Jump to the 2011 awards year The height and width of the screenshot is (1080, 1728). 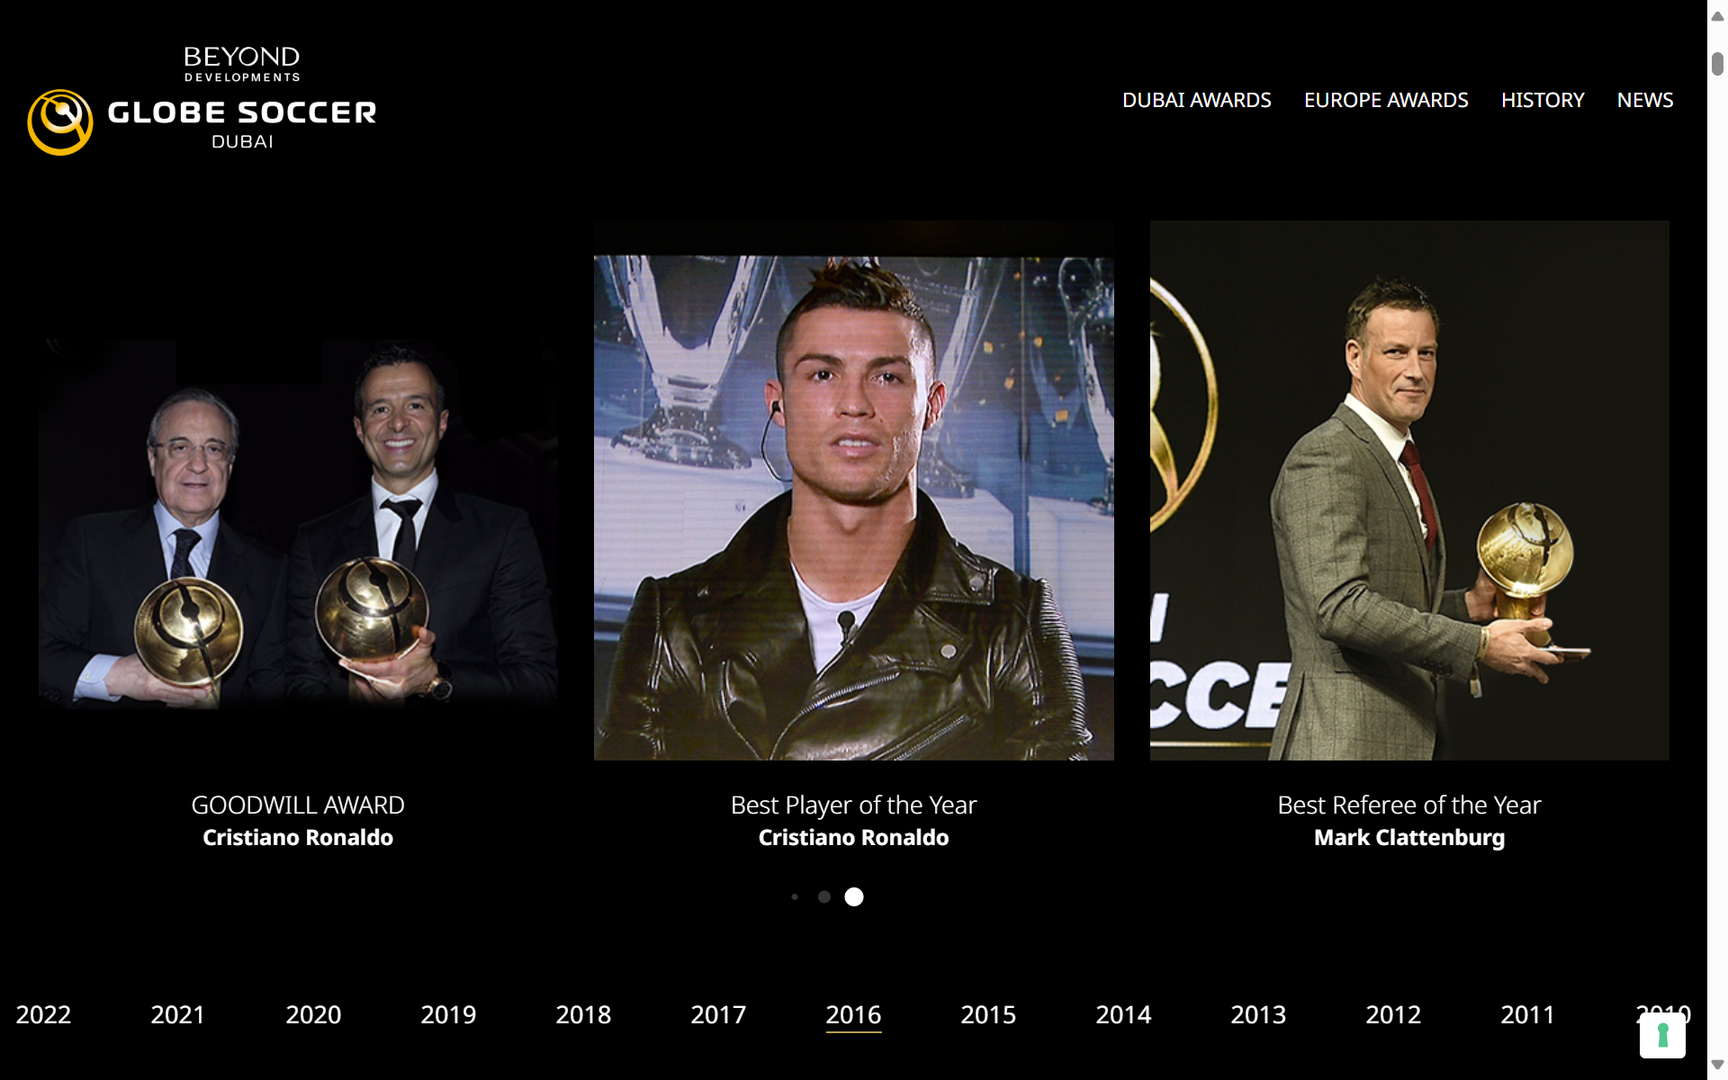(1528, 1014)
